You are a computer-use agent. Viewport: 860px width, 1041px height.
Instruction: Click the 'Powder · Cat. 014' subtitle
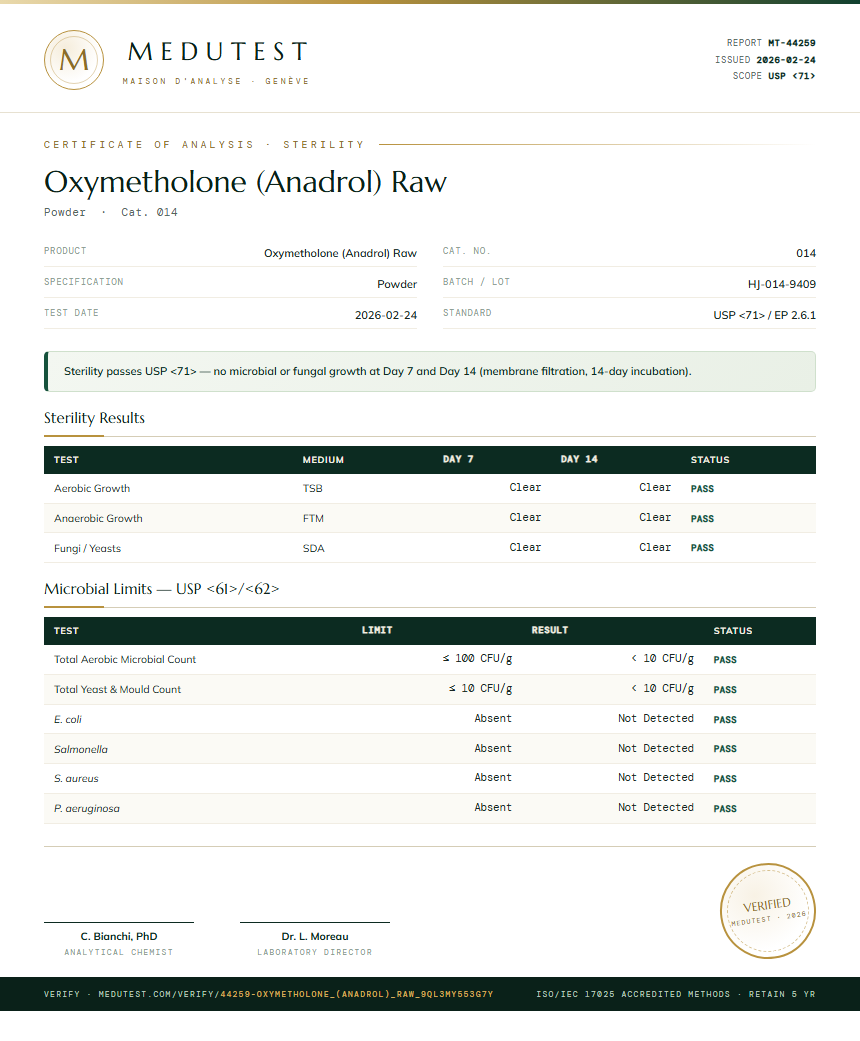tap(111, 212)
